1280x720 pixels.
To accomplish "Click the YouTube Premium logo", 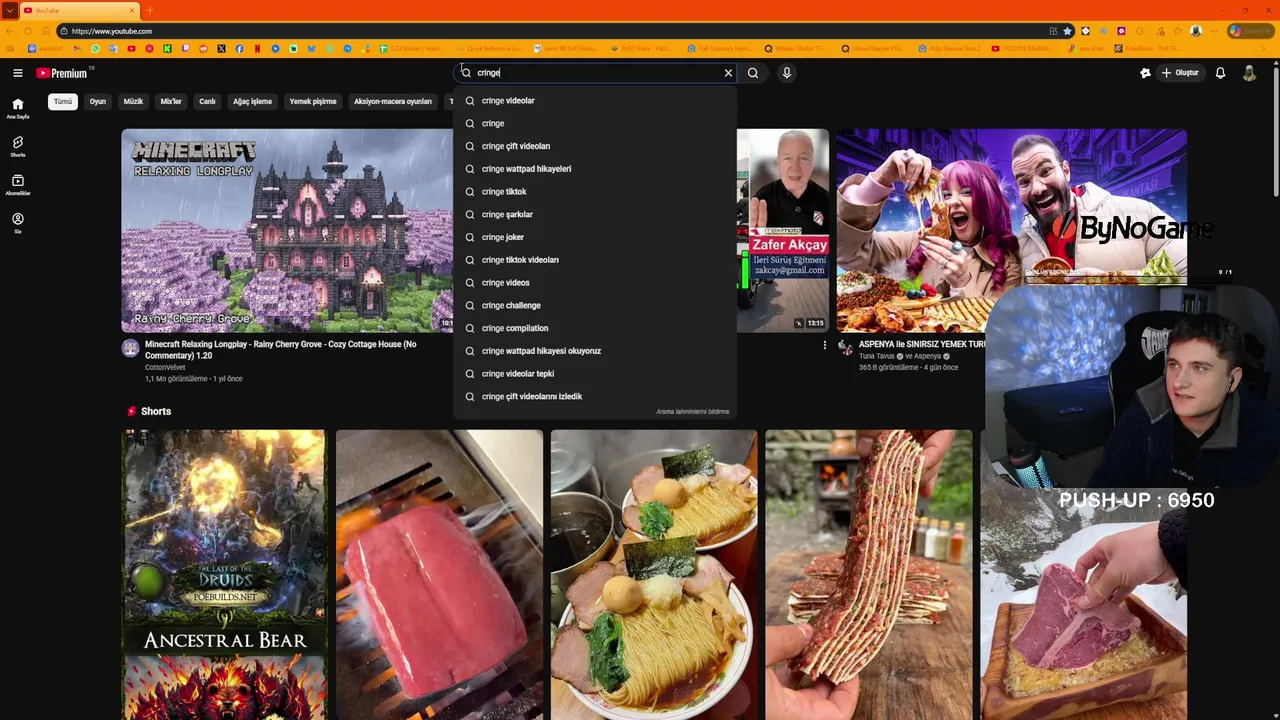I will [62, 73].
